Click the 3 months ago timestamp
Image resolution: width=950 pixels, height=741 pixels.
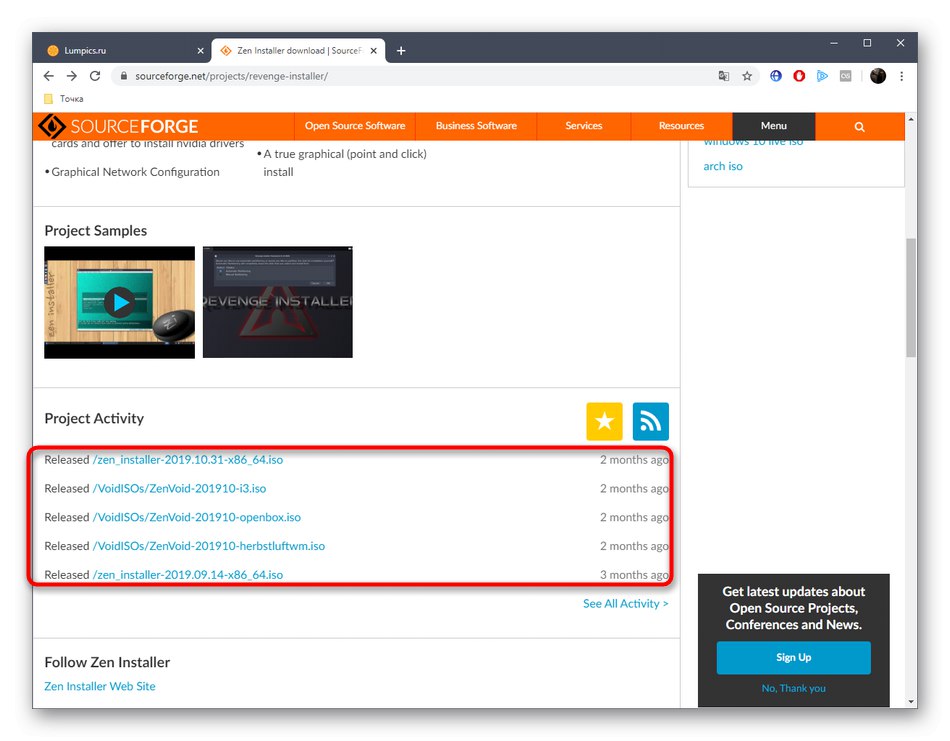[x=634, y=575]
